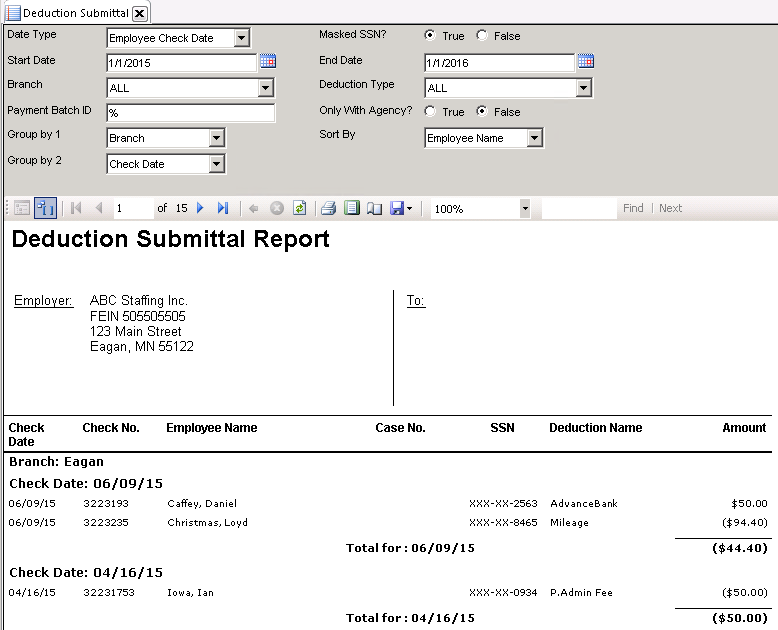Print the report
Viewport: 778px width, 630px height.
328,208
